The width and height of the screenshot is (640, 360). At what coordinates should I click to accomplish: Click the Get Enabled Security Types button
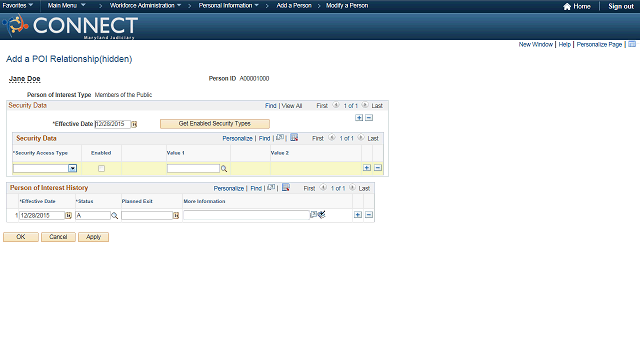(215, 124)
